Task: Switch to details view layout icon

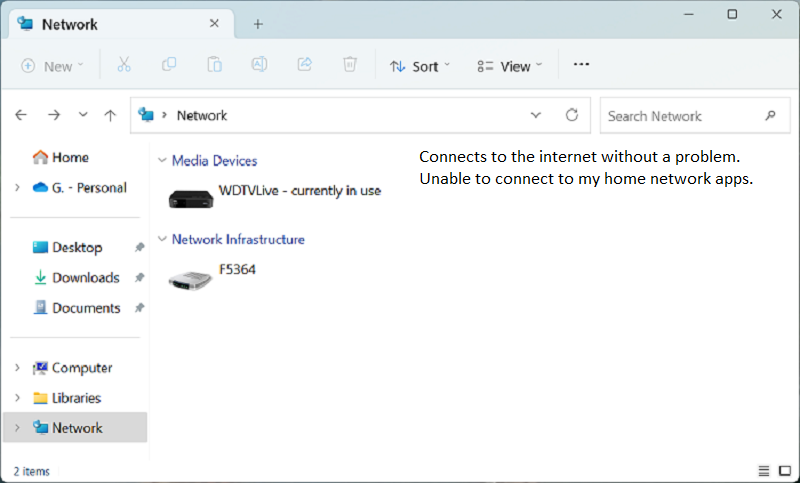Action: [764, 470]
